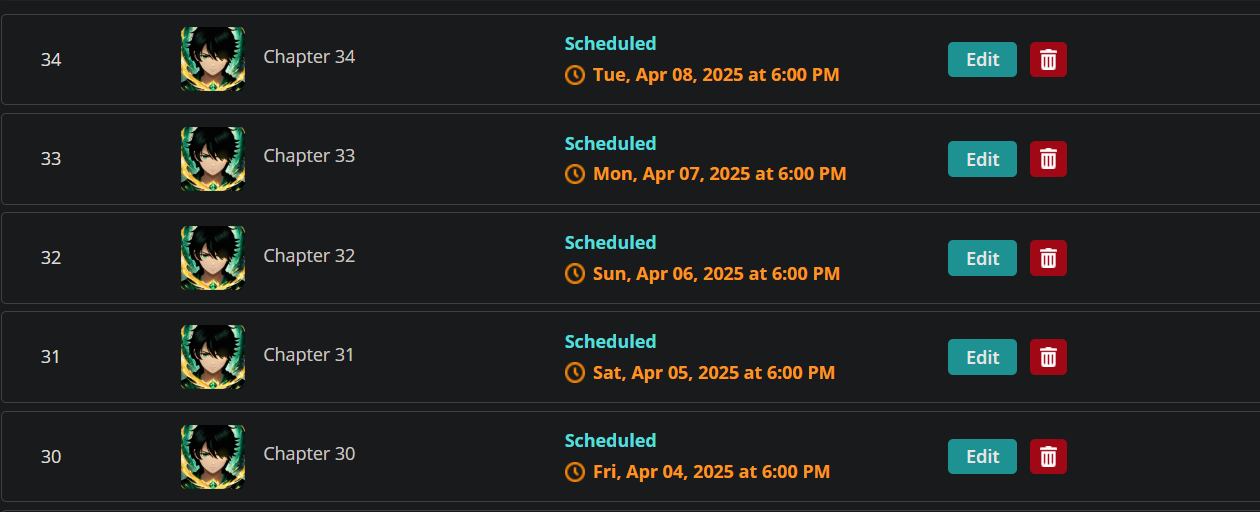The width and height of the screenshot is (1260, 512).
Task: Click clock icon beside Tue, Apr 08 schedule
Action: 575,75
